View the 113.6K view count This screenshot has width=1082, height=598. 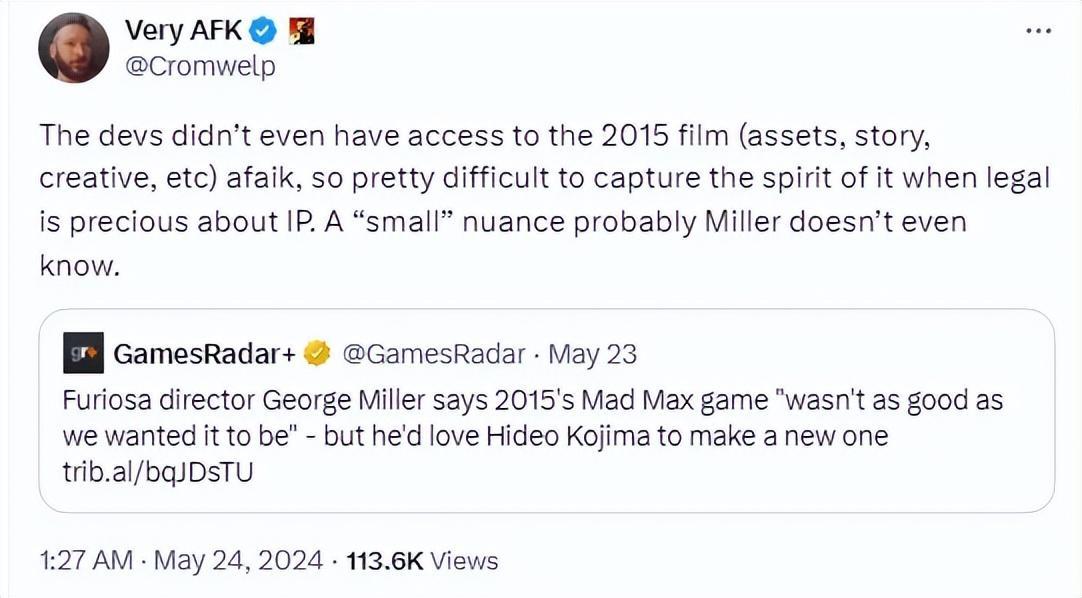386,560
